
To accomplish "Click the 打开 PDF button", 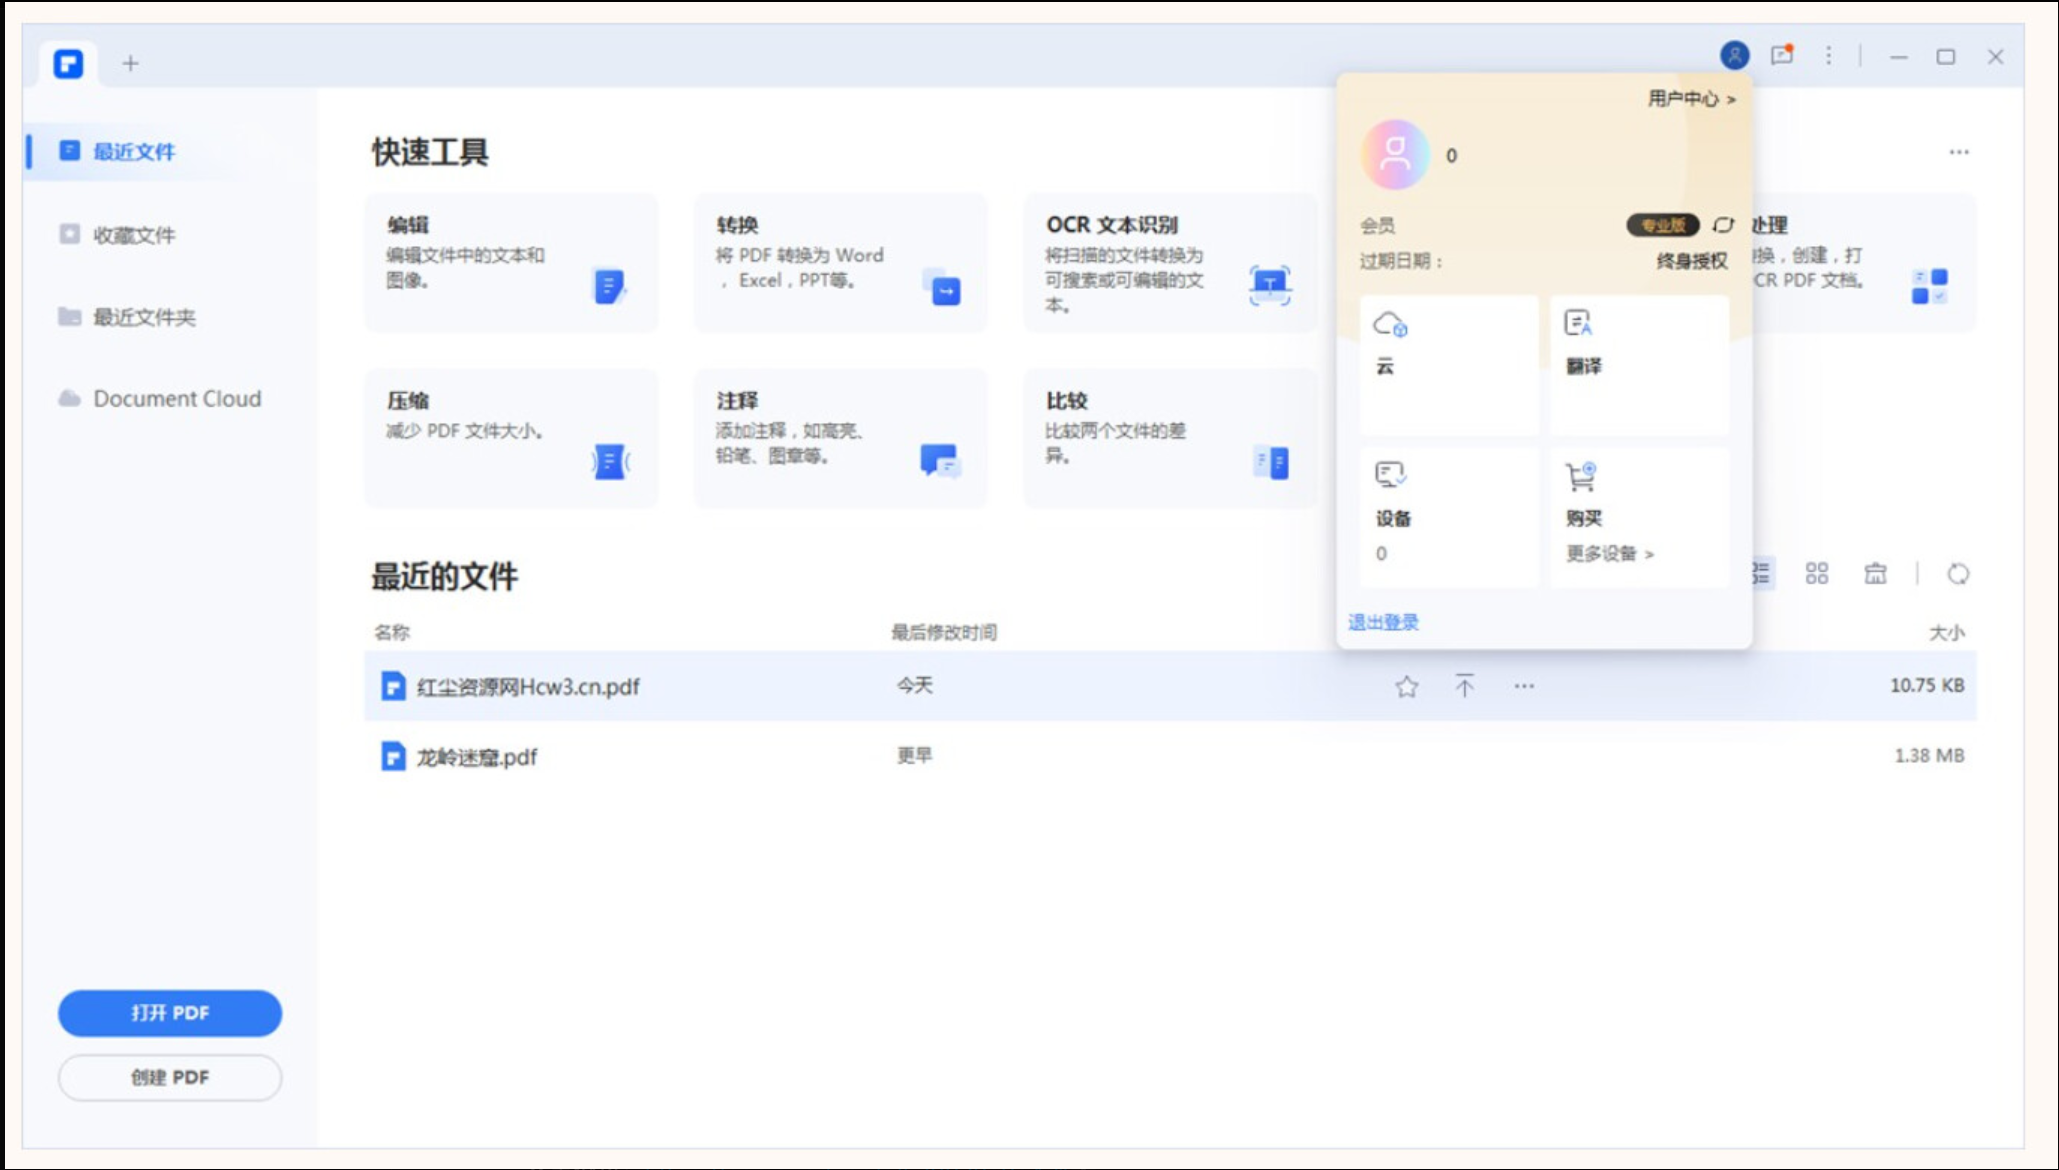I will pos(170,1013).
